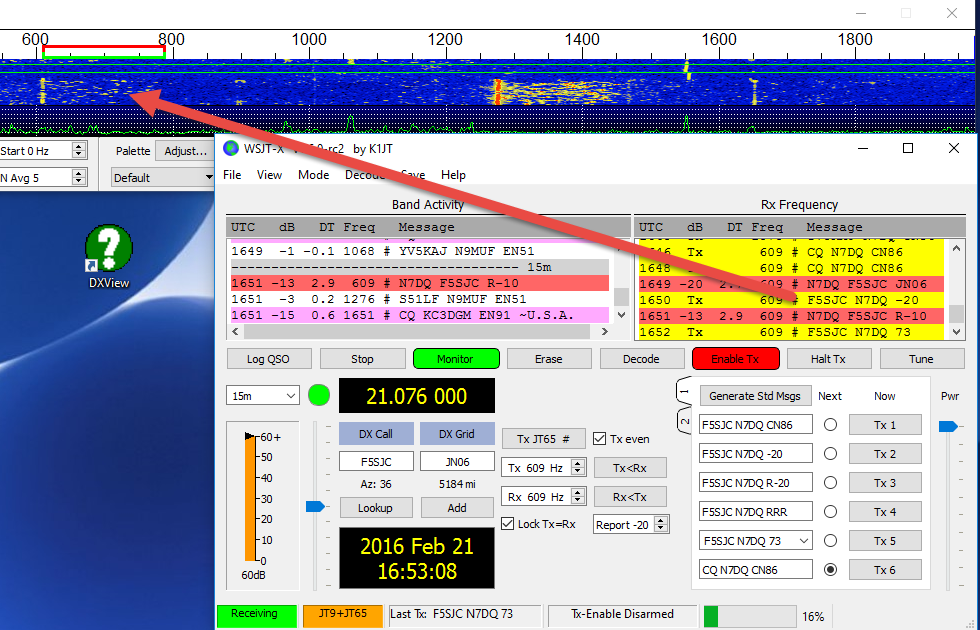The image size is (980, 630).
Task: Open the Help menu
Action: 453,175
